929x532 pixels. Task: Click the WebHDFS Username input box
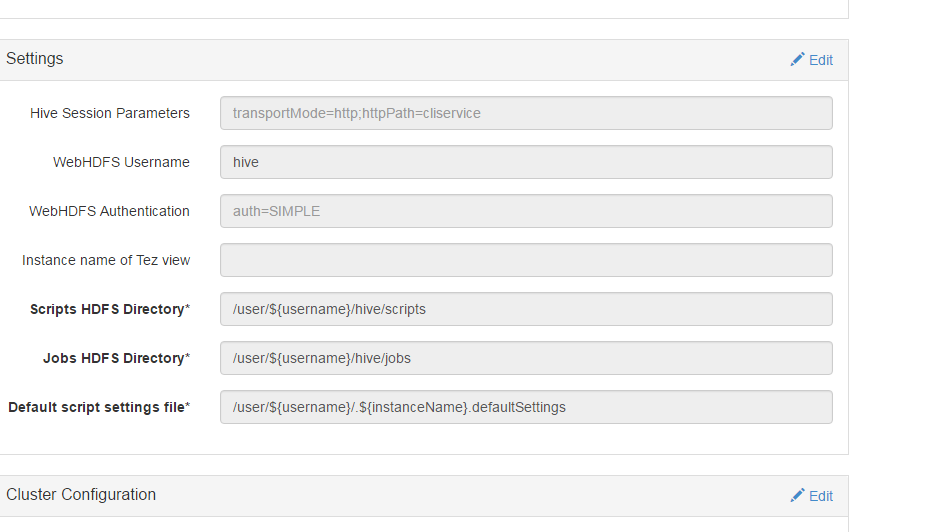[526, 162]
